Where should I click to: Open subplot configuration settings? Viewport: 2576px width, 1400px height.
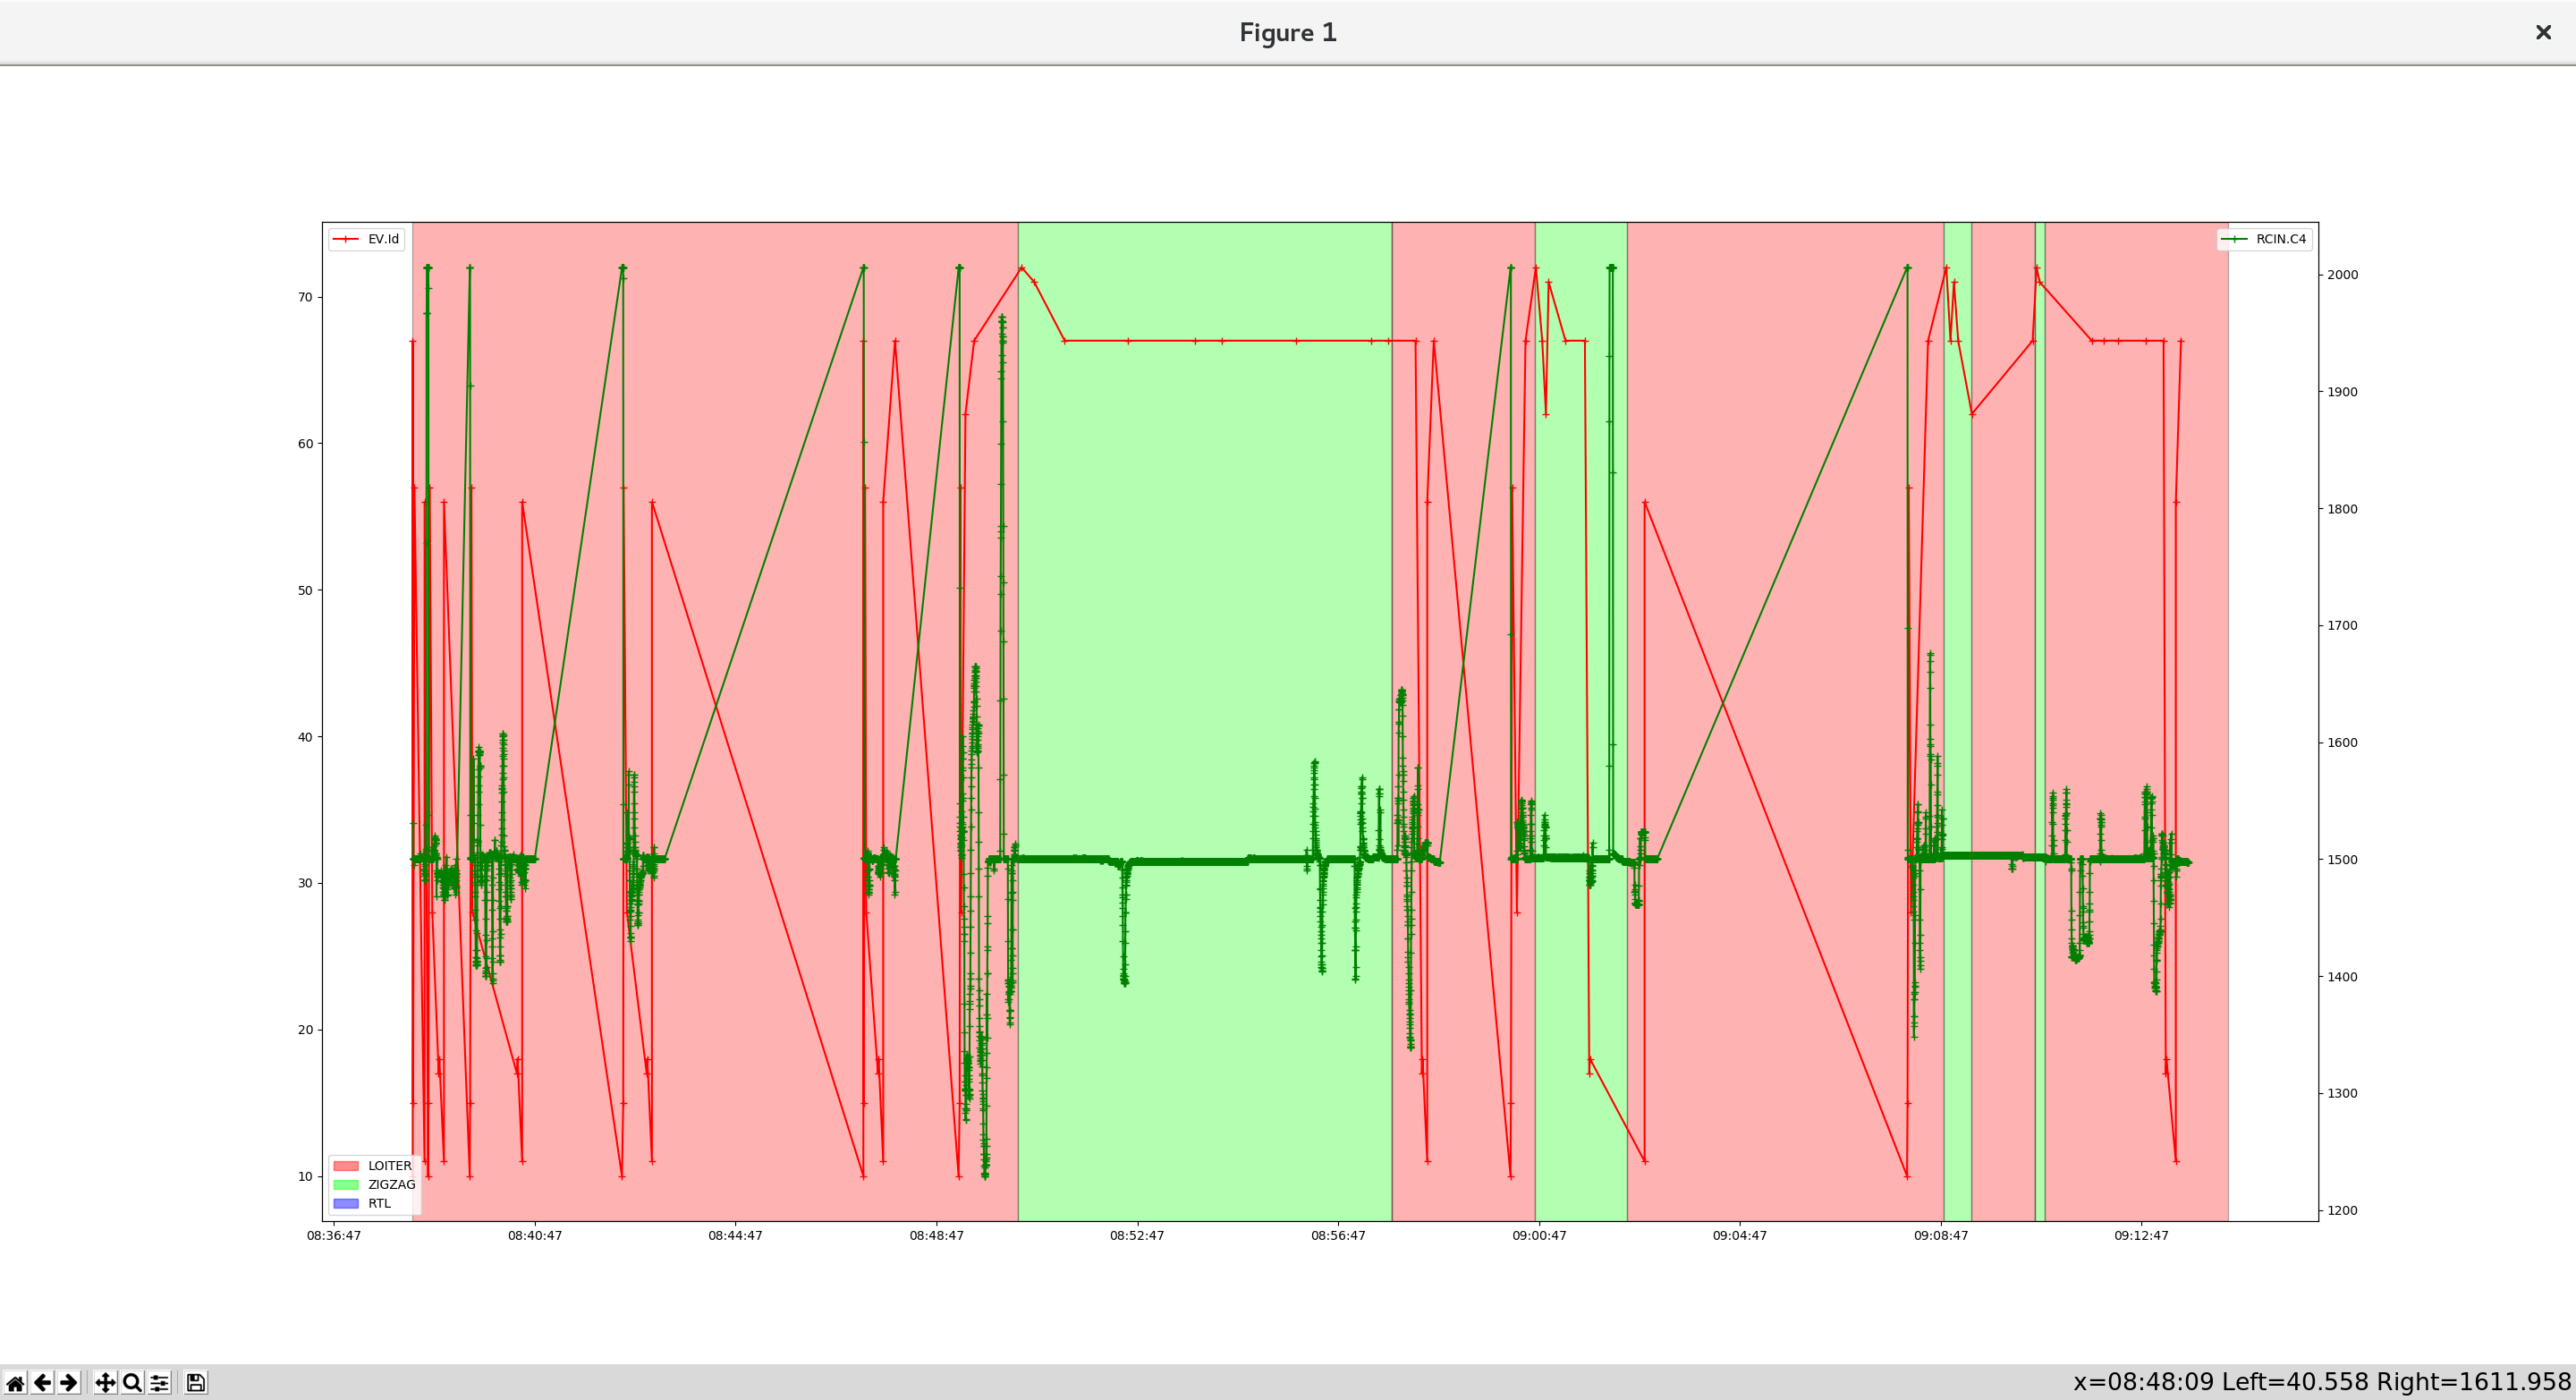click(159, 1383)
